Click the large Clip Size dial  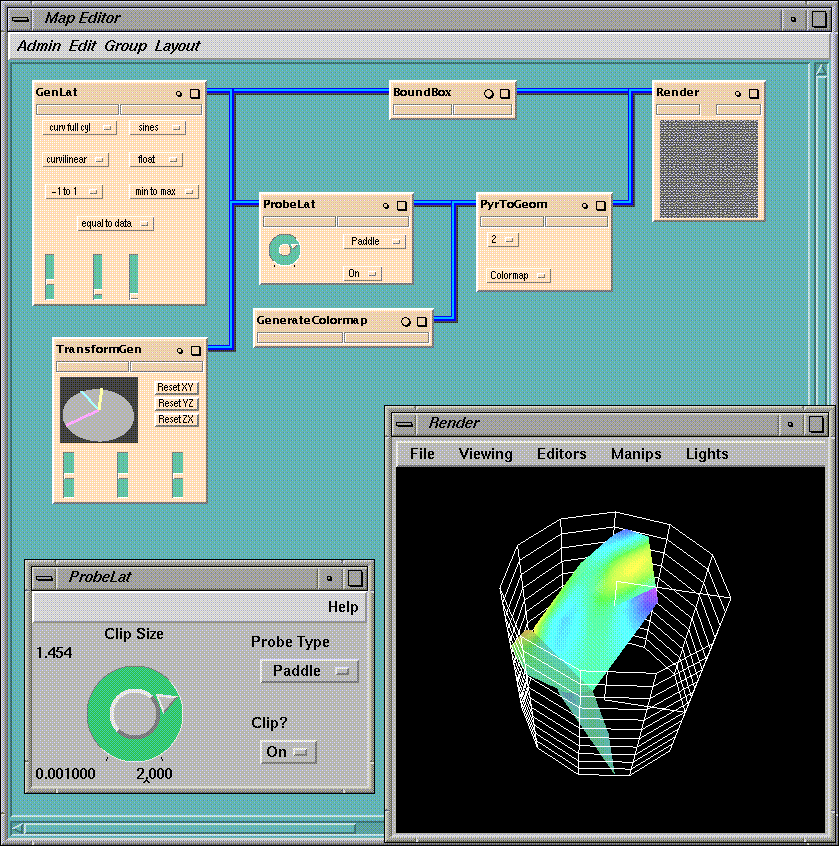(132, 714)
